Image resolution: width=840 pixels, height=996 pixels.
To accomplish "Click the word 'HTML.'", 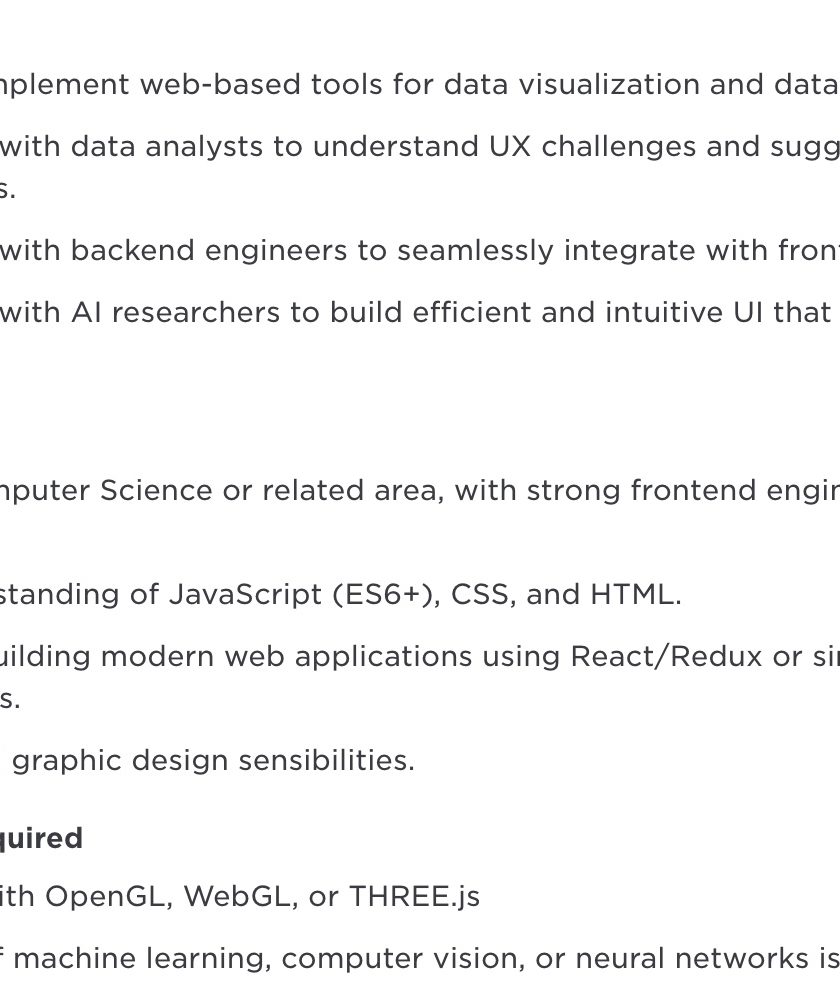I will tap(635, 595).
